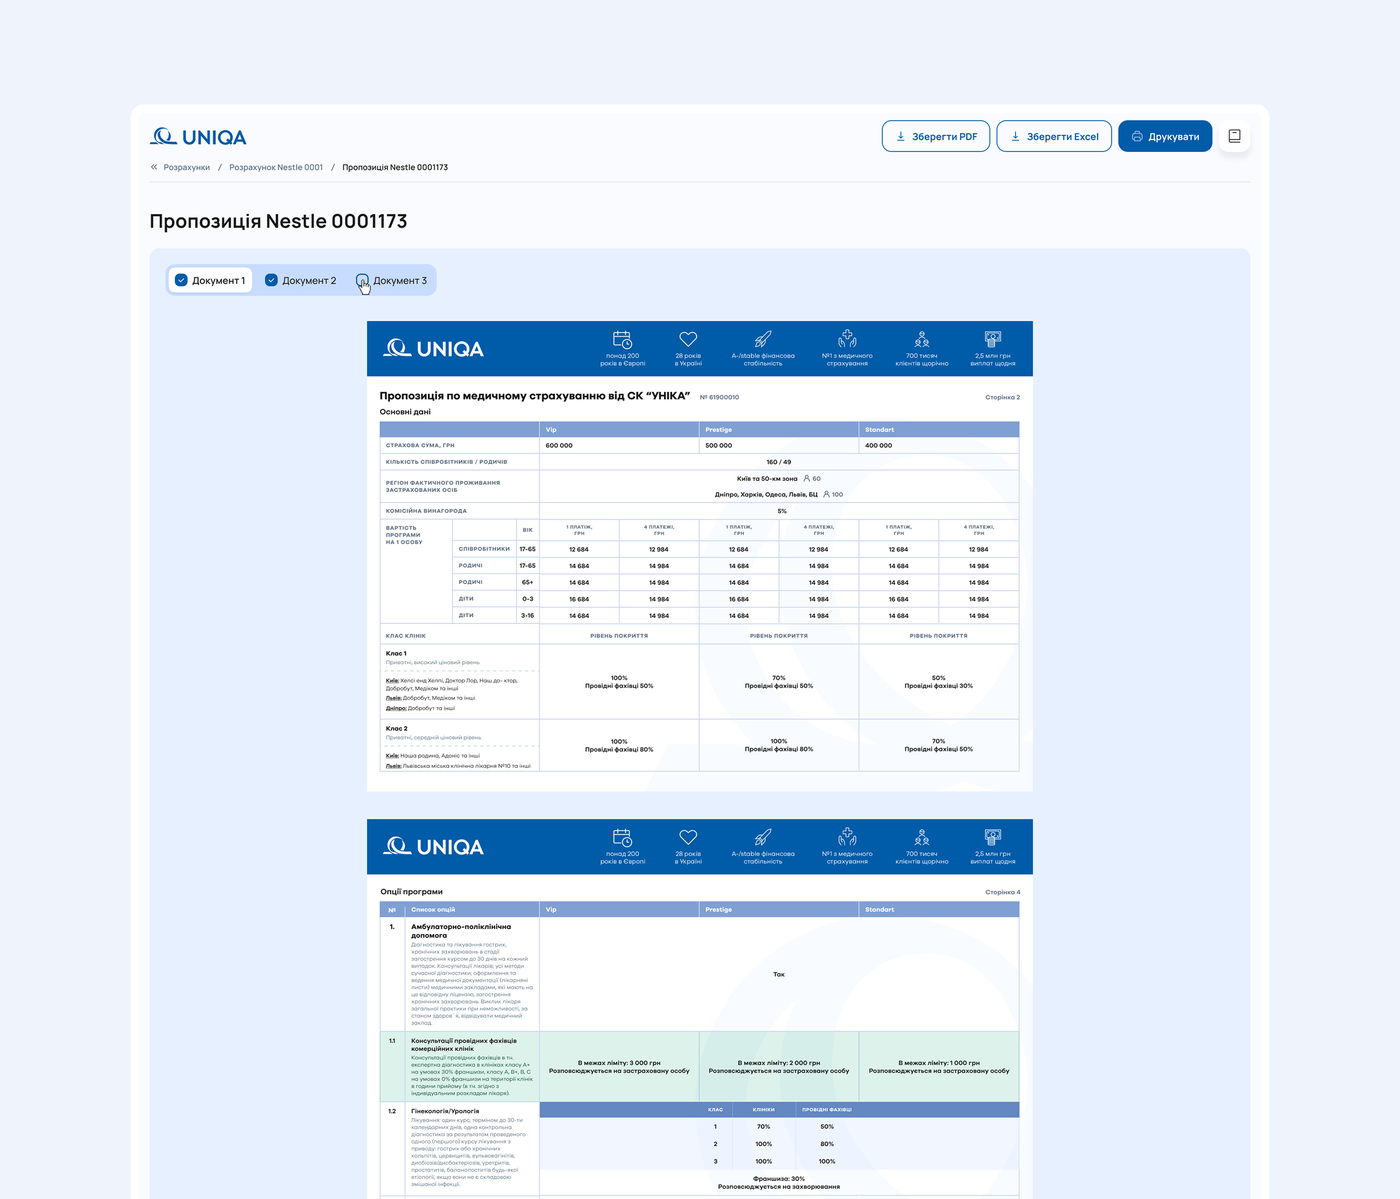Click the medical cross icon on the Сторінка 4 page header

coord(847,837)
